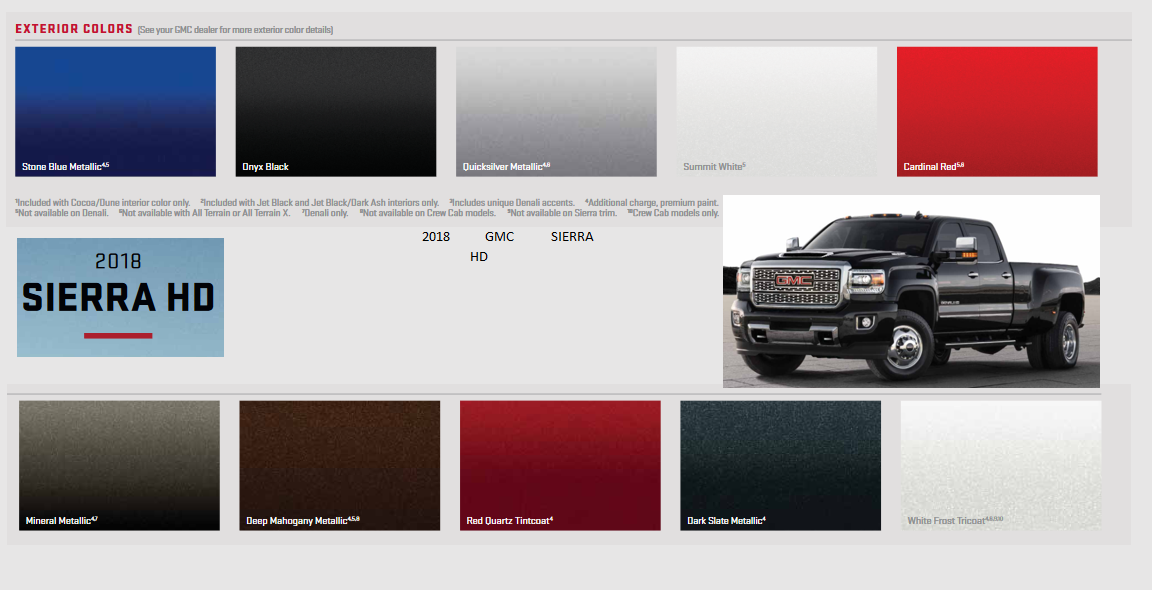This screenshot has width=1152, height=590.
Task: Pick the White Frost Tricoat swatch
Action: (x=1001, y=465)
